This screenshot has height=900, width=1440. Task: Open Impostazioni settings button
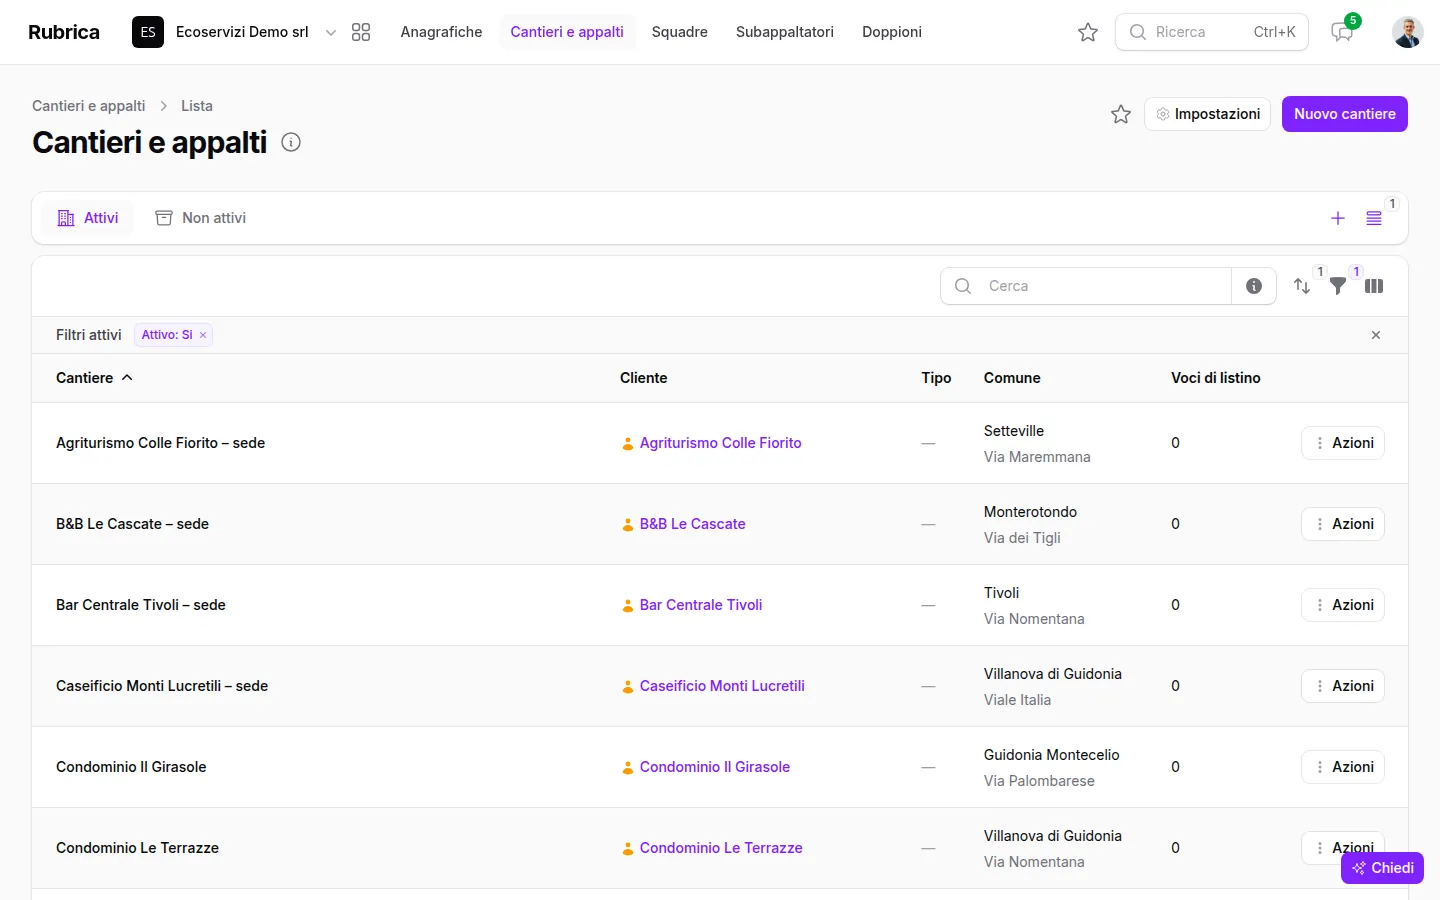click(1207, 114)
